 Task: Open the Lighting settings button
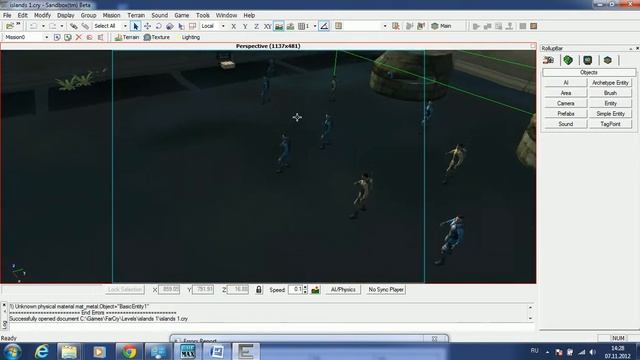tap(188, 37)
